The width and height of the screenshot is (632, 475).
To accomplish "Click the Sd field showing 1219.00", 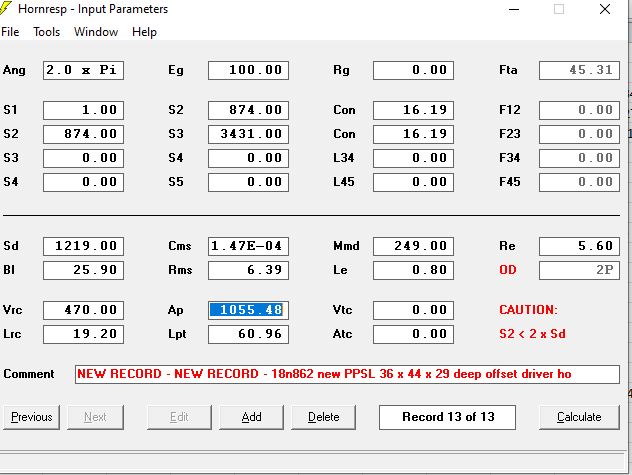I will (x=83, y=246).
